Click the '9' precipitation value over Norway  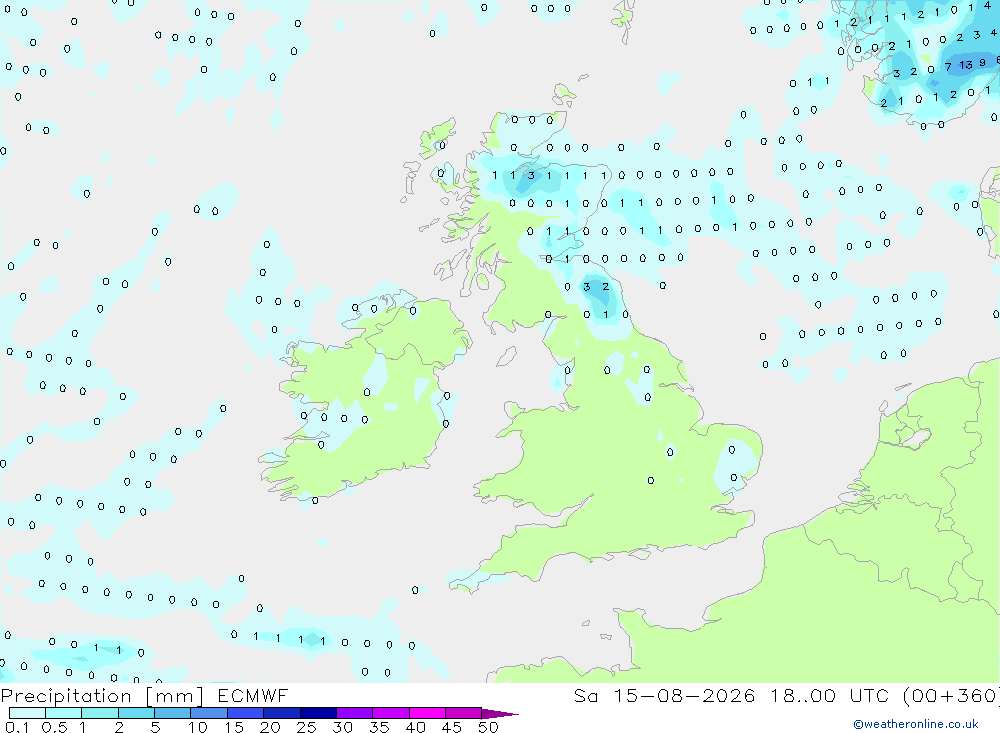coord(983,63)
